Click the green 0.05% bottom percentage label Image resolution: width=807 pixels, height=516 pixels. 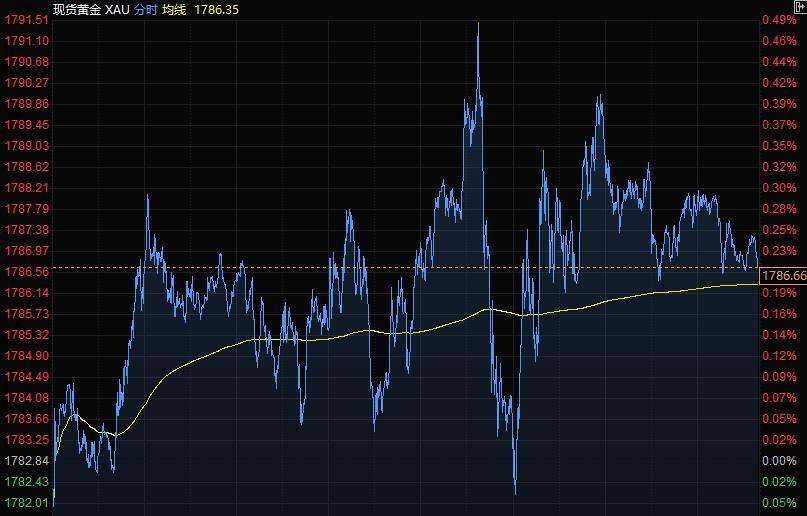click(x=779, y=503)
